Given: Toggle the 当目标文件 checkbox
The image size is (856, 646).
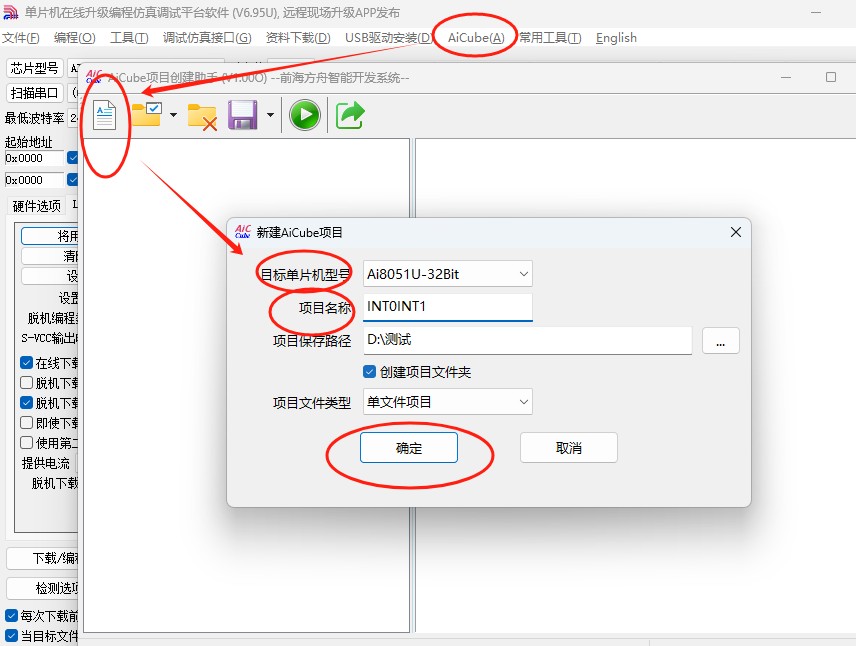Looking at the screenshot, I should (11, 636).
